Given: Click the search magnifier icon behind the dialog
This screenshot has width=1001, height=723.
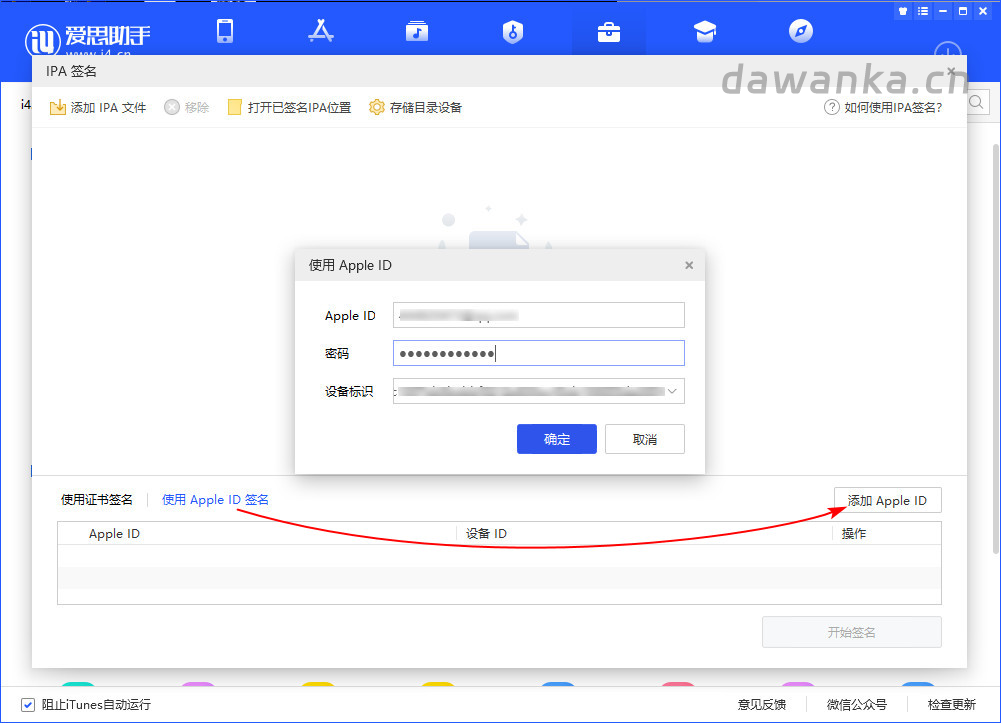Looking at the screenshot, I should 976,102.
